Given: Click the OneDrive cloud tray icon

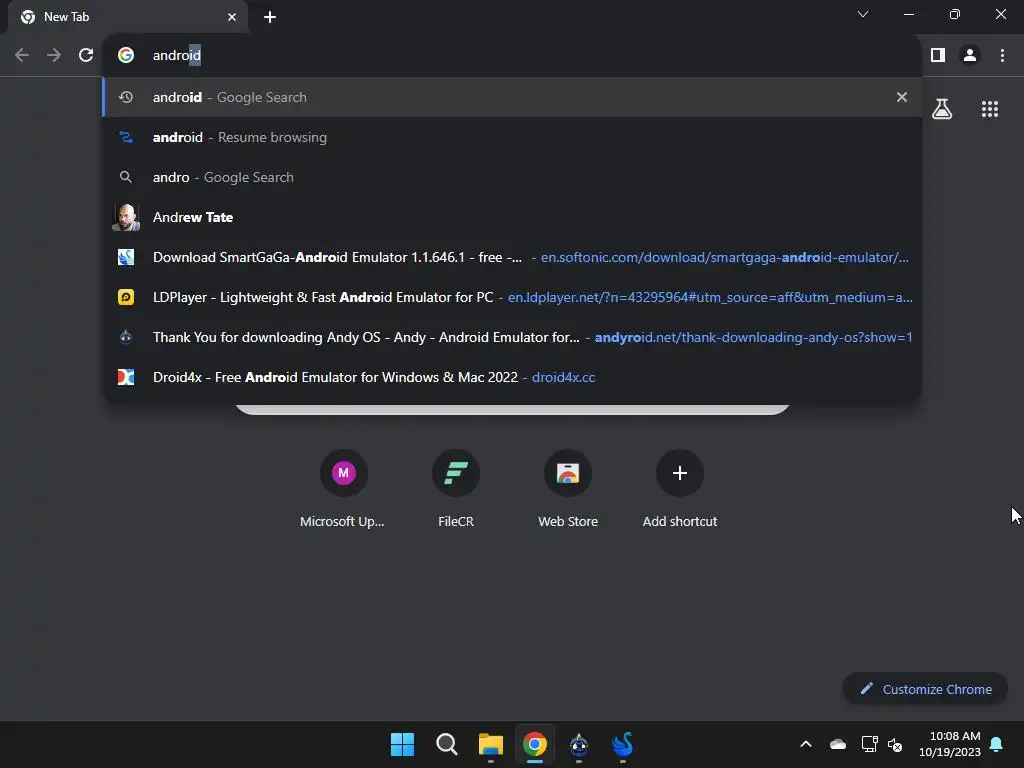Looking at the screenshot, I should click(x=838, y=744).
